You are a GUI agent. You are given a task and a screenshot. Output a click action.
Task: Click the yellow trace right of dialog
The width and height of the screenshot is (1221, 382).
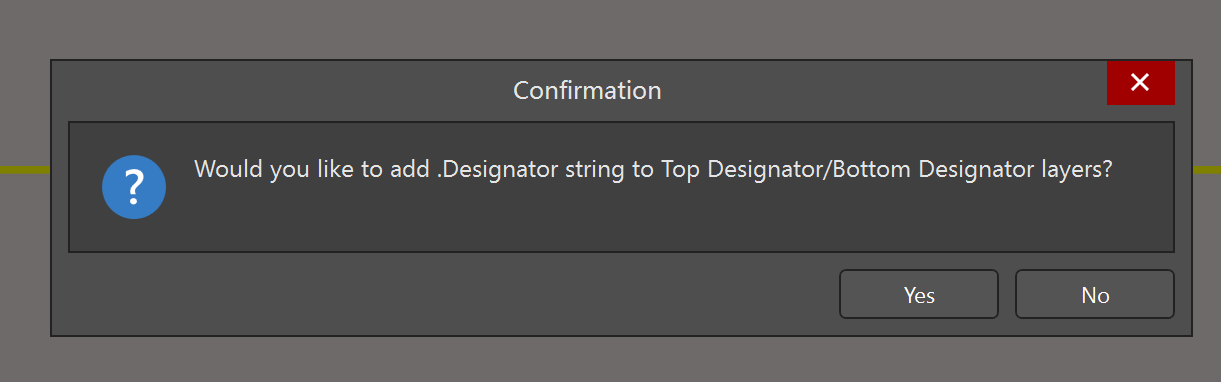[1207, 170]
